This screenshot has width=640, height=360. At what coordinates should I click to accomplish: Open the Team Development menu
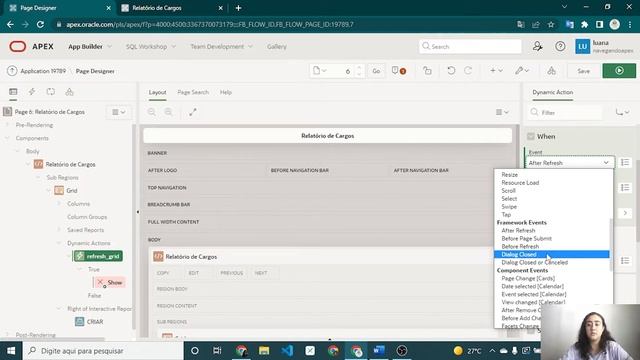coord(221,47)
